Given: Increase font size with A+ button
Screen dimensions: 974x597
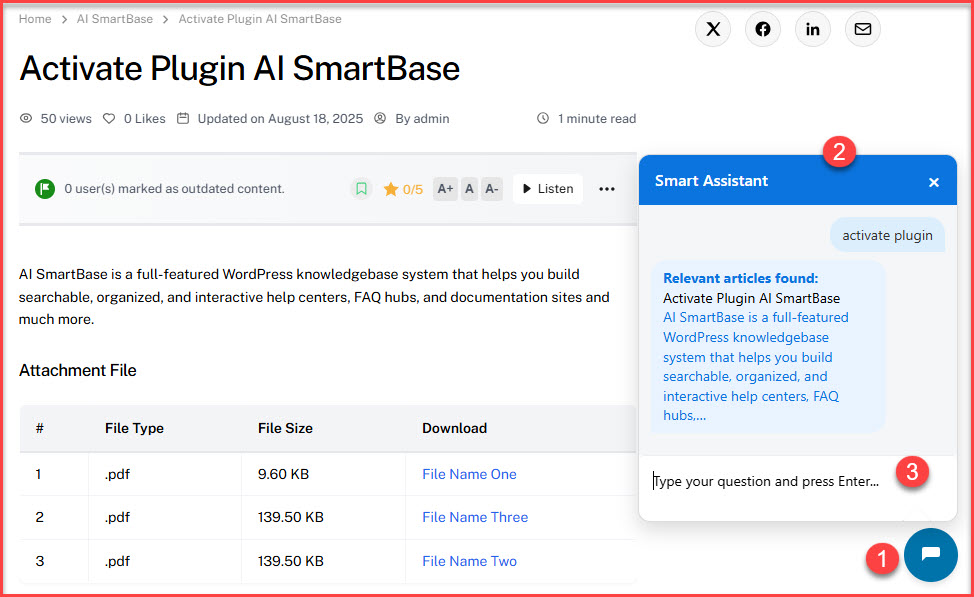Looking at the screenshot, I should click(x=445, y=188).
